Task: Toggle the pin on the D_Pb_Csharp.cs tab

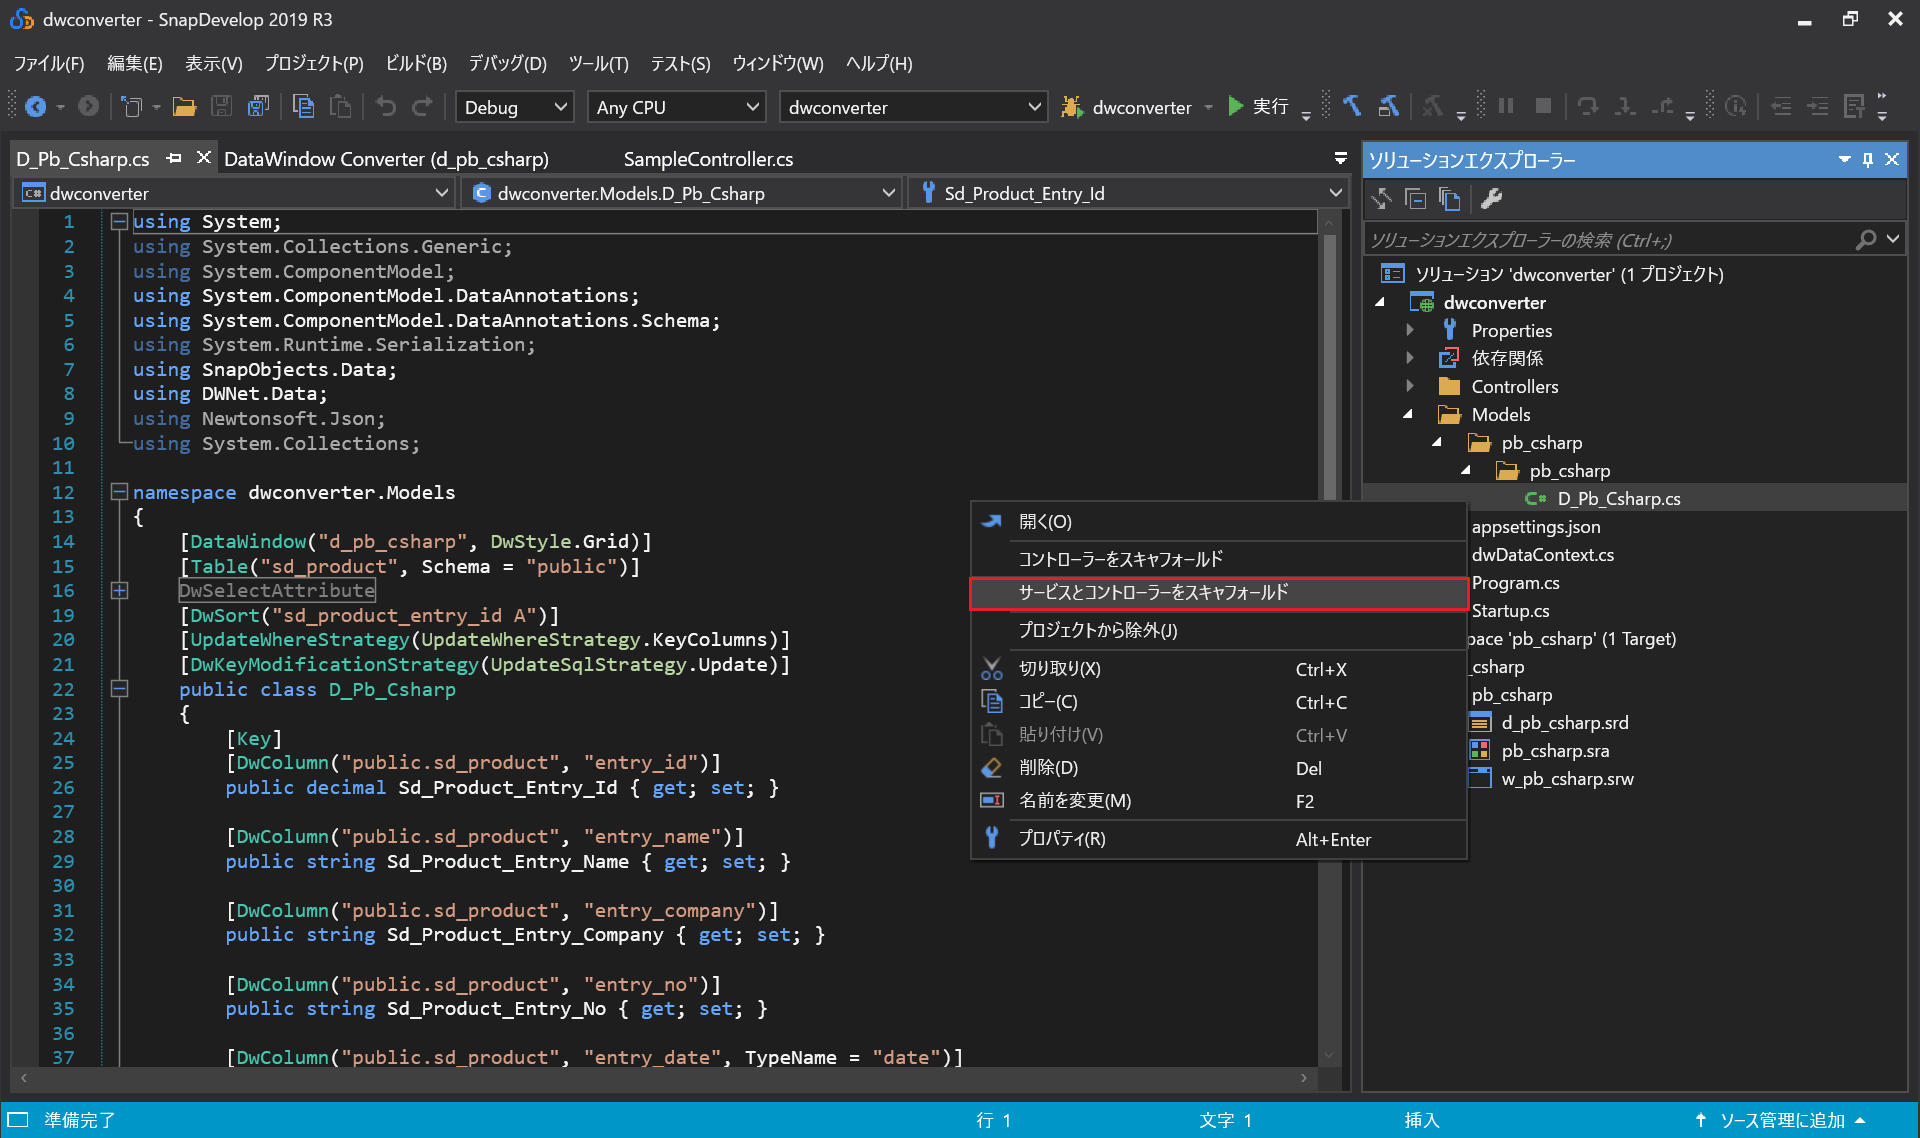Action: 175,159
